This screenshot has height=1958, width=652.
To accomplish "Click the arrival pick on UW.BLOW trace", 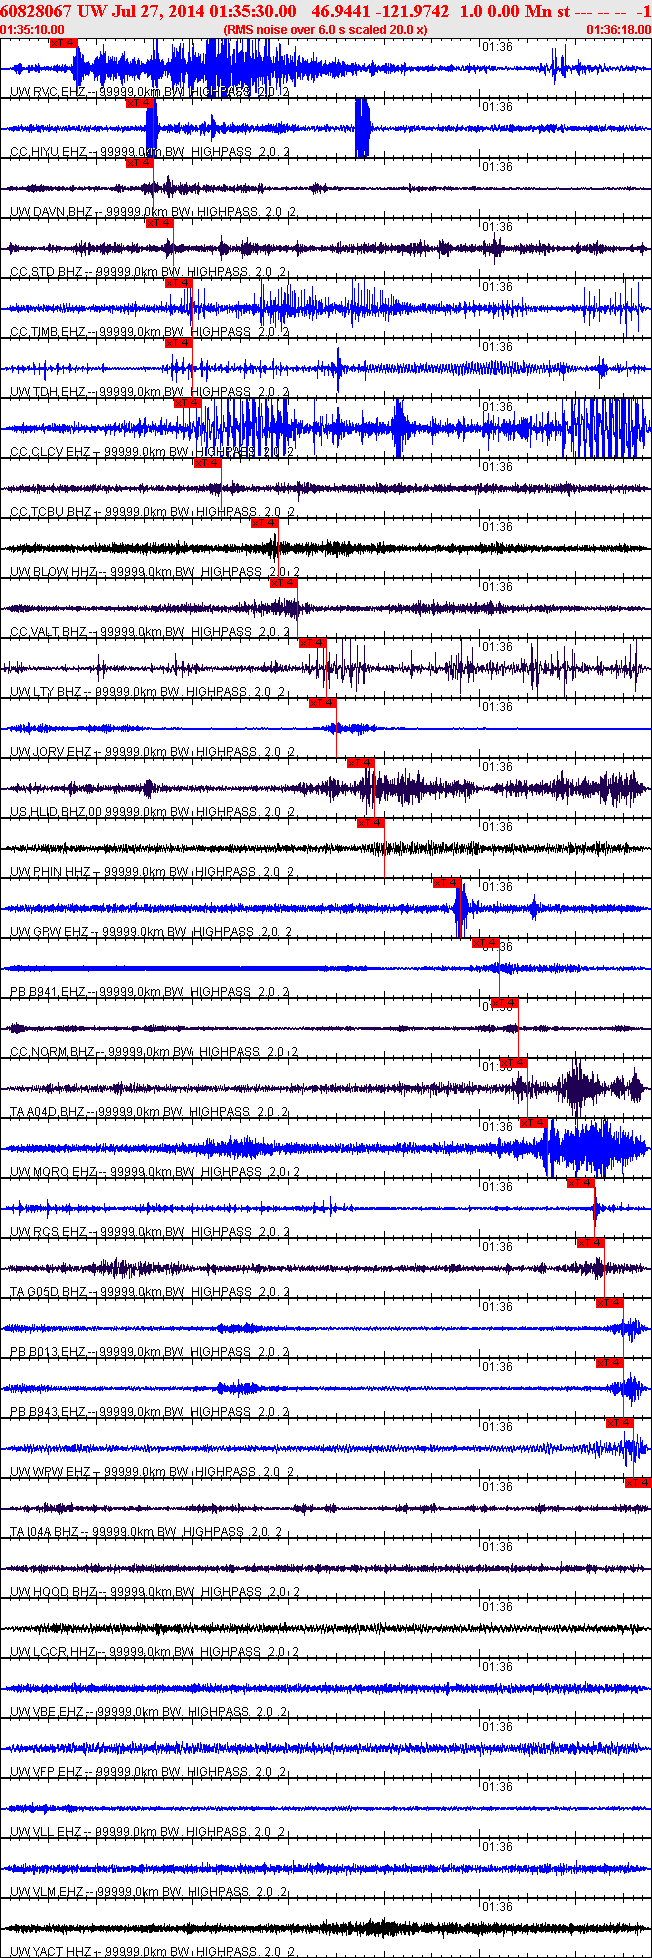I will (265, 522).
